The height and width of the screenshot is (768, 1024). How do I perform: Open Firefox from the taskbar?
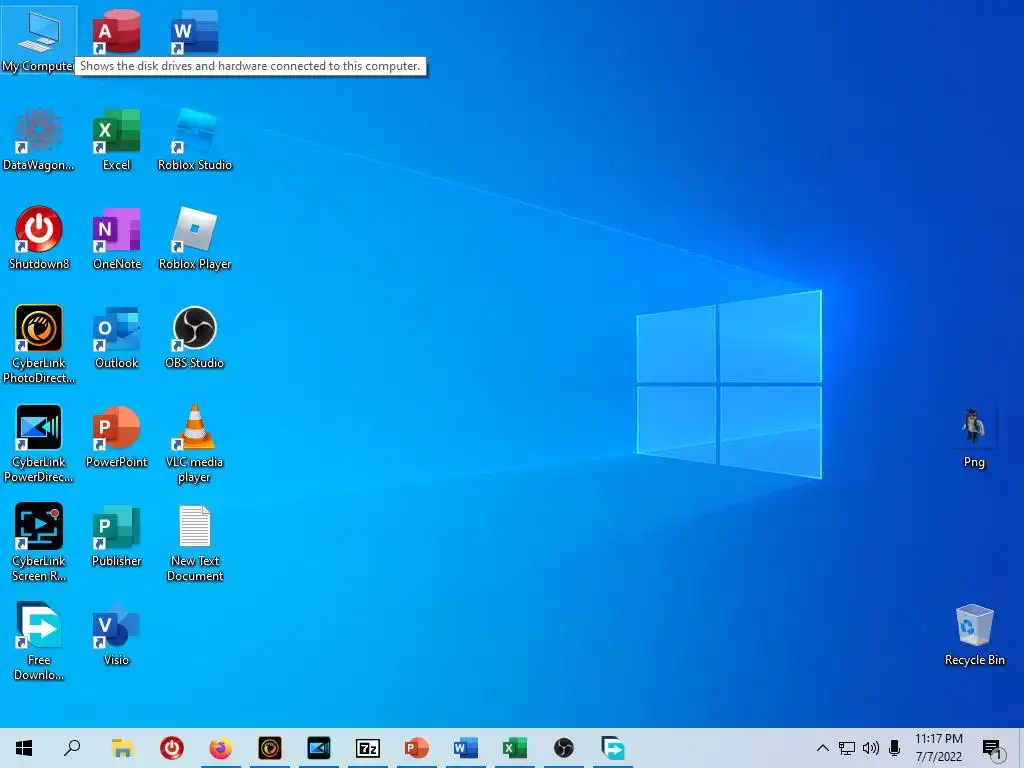221,748
